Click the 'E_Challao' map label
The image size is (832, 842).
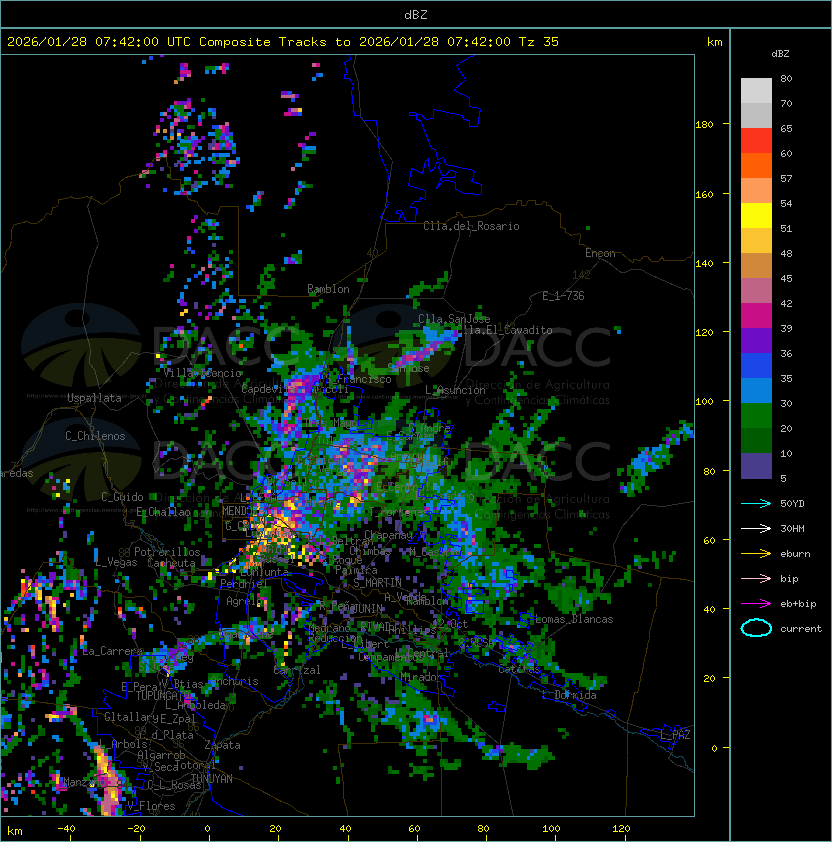click(x=163, y=512)
